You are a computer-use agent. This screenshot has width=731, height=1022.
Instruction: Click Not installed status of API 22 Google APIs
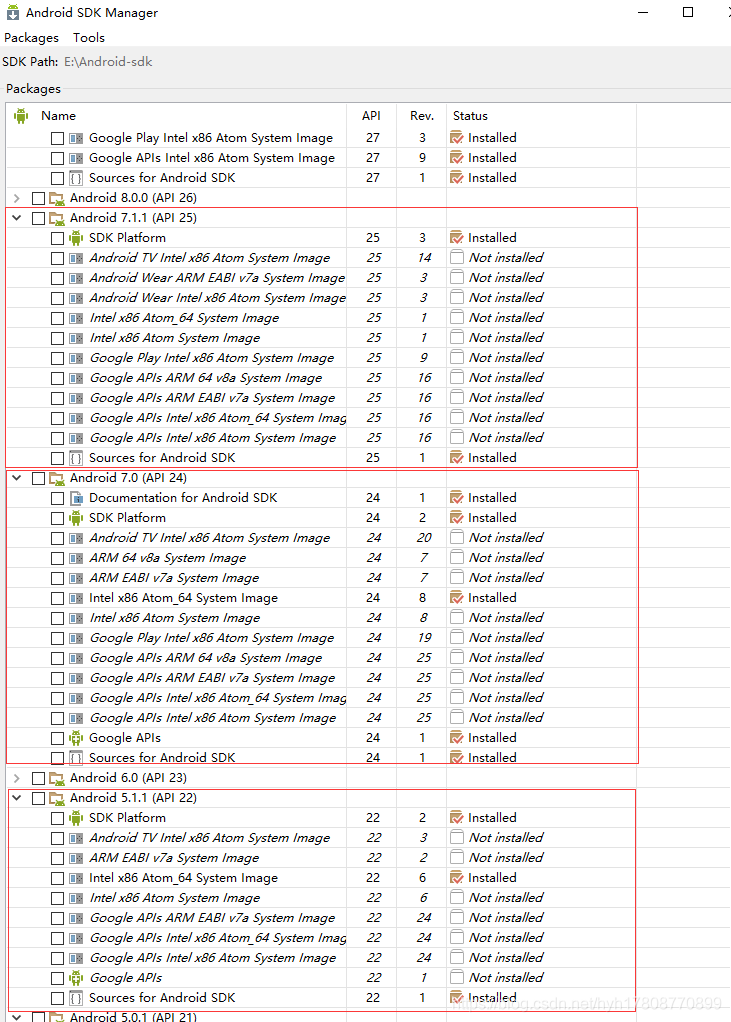click(x=506, y=978)
